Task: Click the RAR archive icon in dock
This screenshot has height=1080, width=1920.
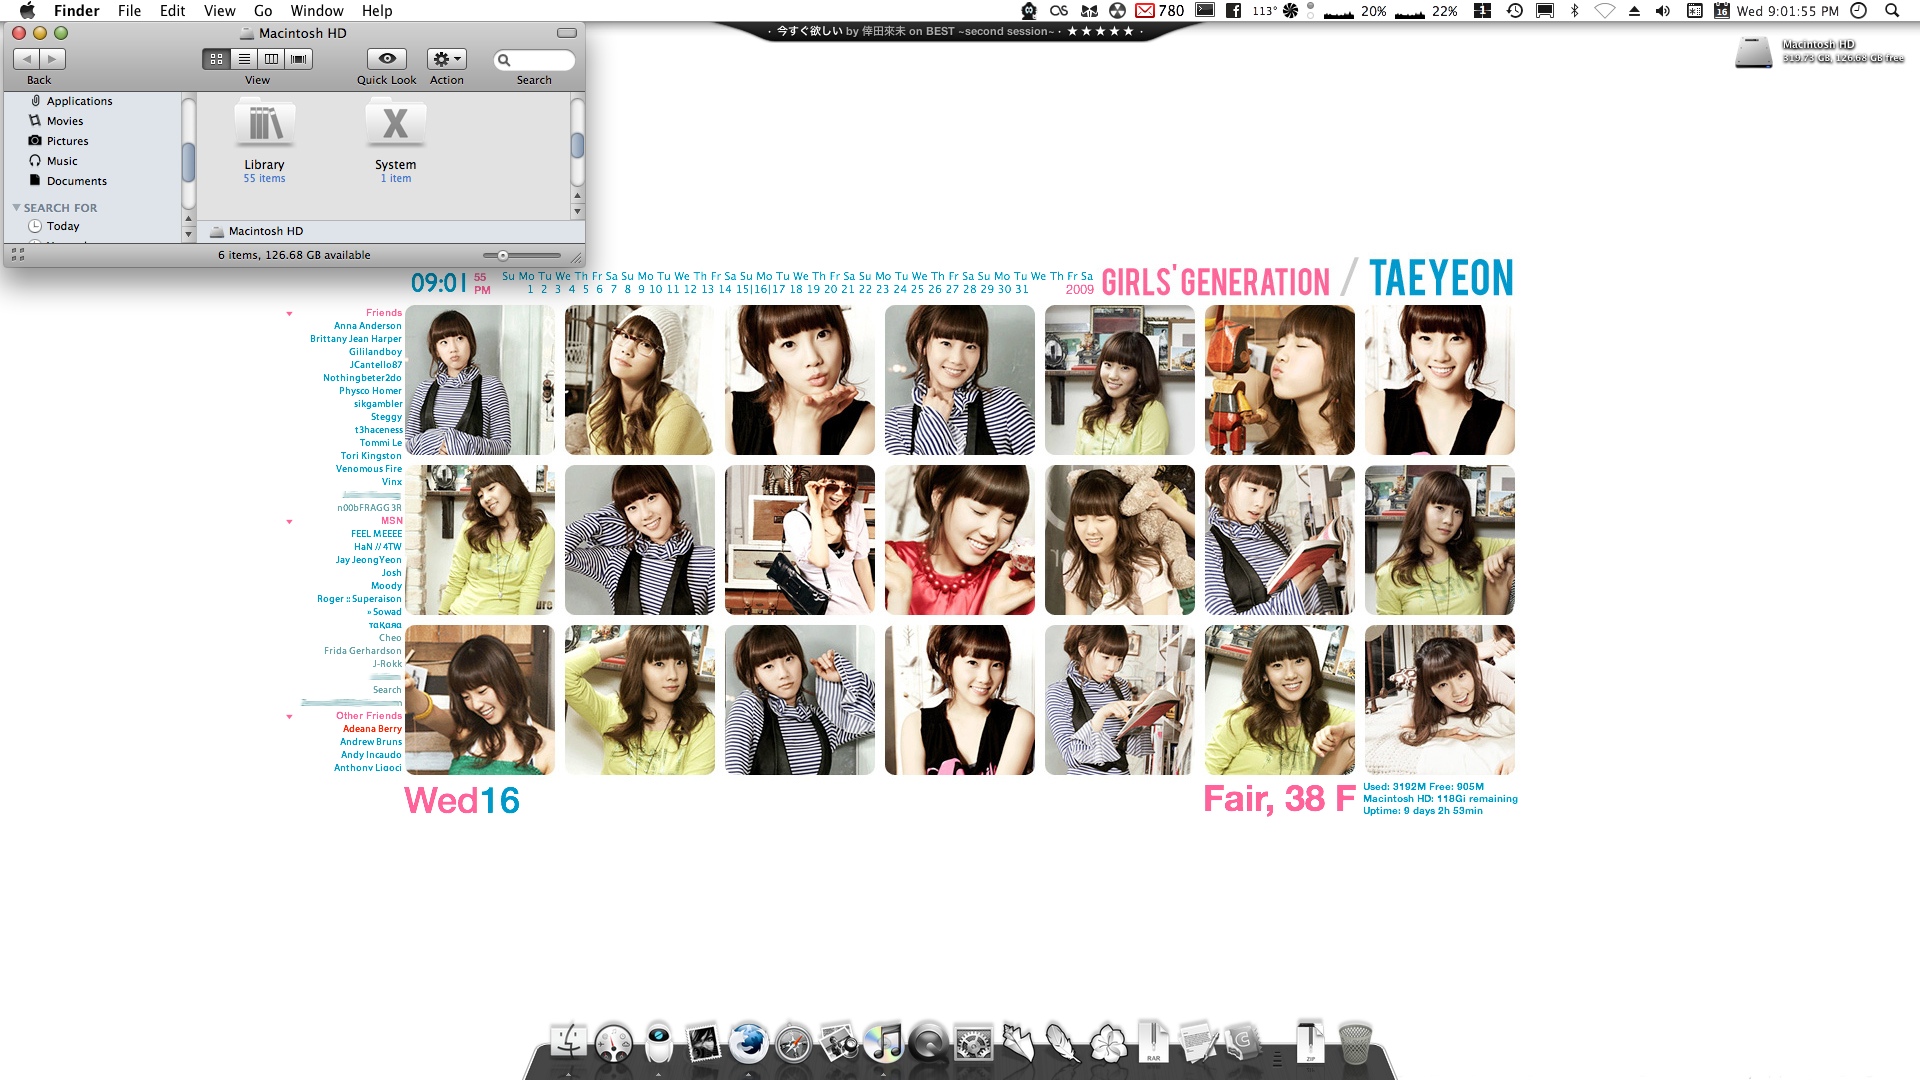Action: 1153,1041
